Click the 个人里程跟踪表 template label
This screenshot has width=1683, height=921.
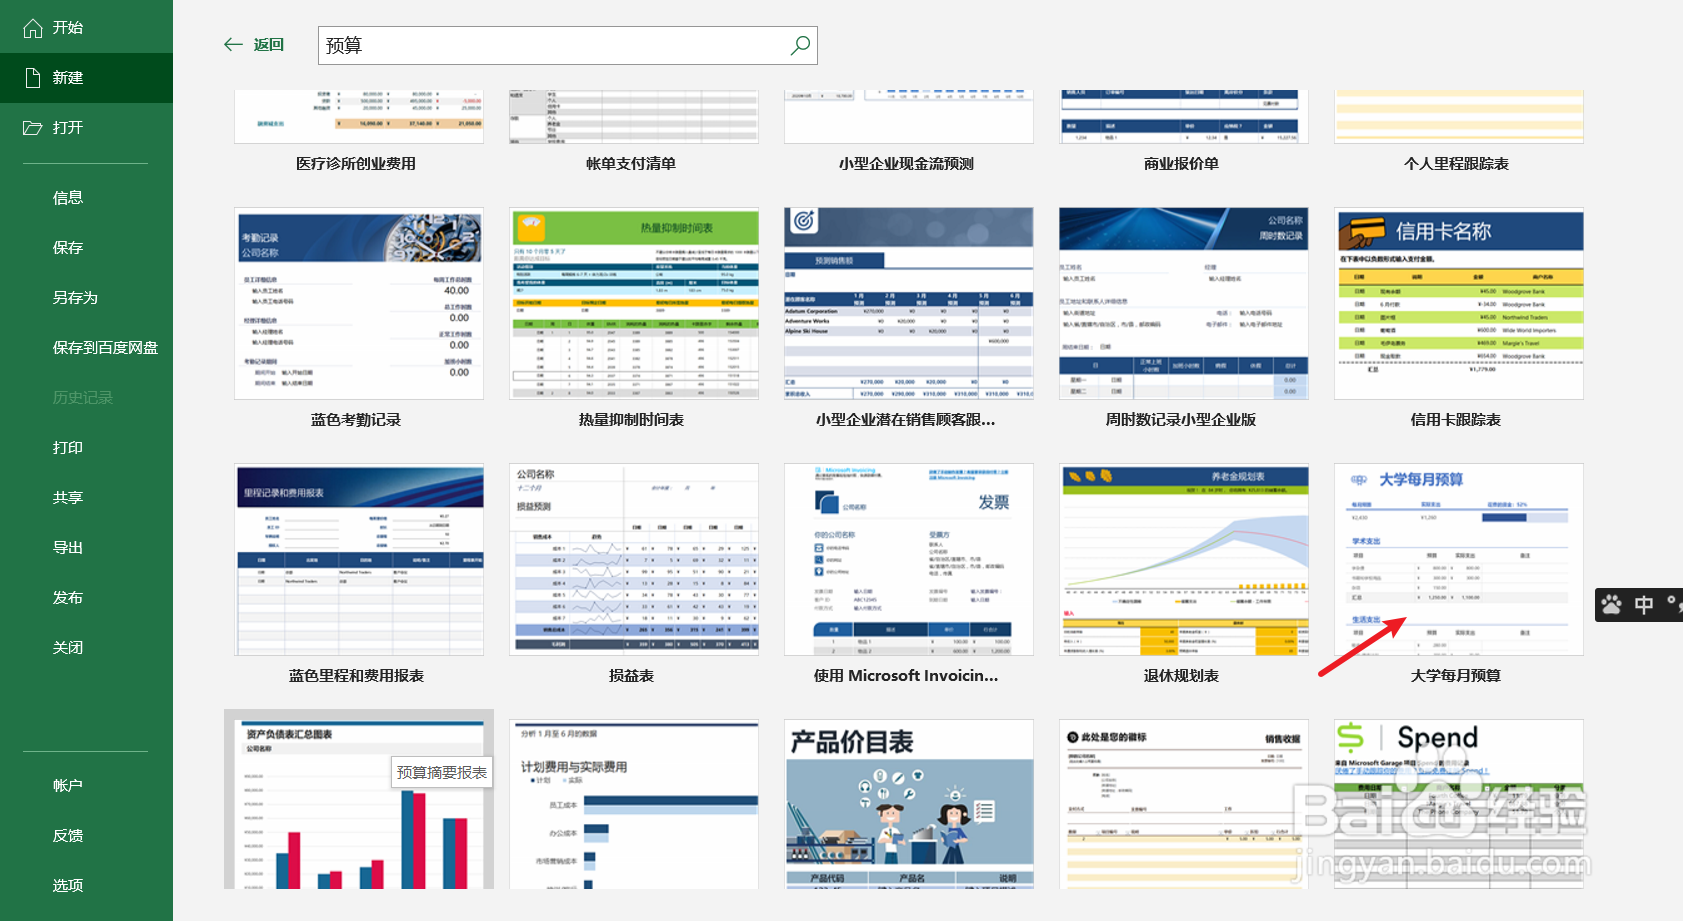tap(1456, 164)
